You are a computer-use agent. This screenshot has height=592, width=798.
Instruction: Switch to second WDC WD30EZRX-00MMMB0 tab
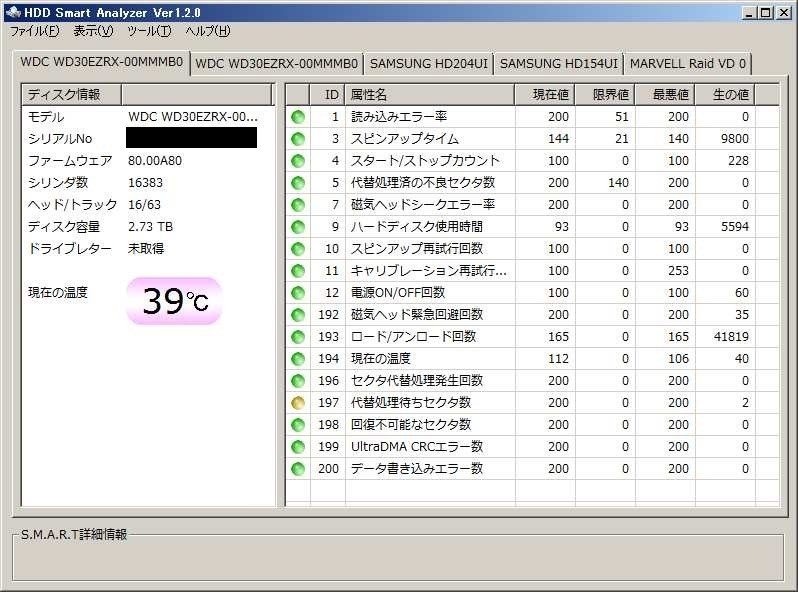pos(276,64)
